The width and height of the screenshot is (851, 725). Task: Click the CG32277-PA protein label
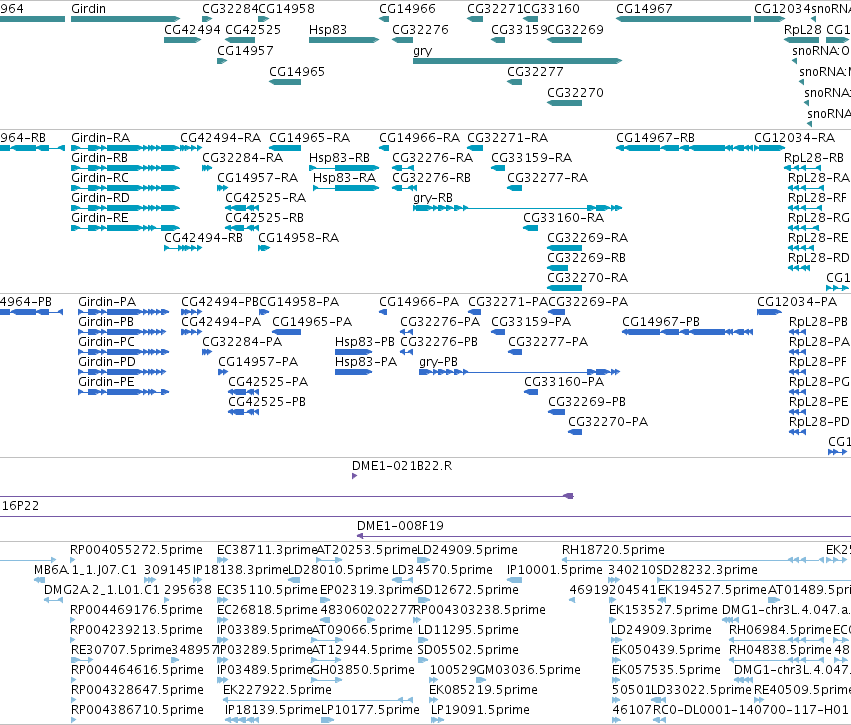pyautogui.click(x=548, y=342)
